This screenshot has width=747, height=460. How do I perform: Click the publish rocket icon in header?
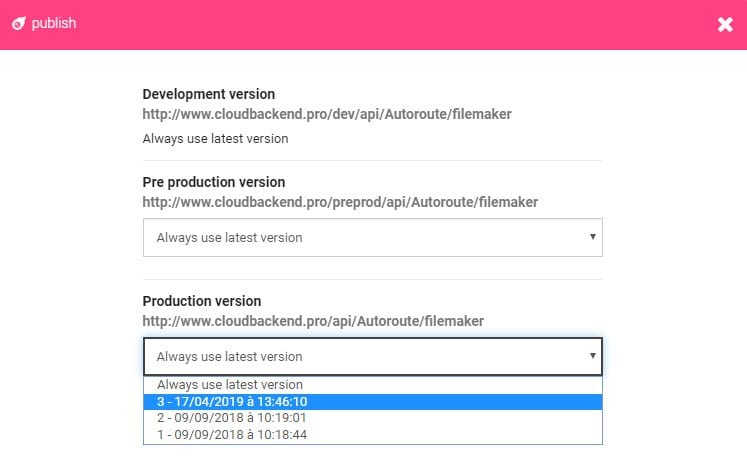click(18, 24)
